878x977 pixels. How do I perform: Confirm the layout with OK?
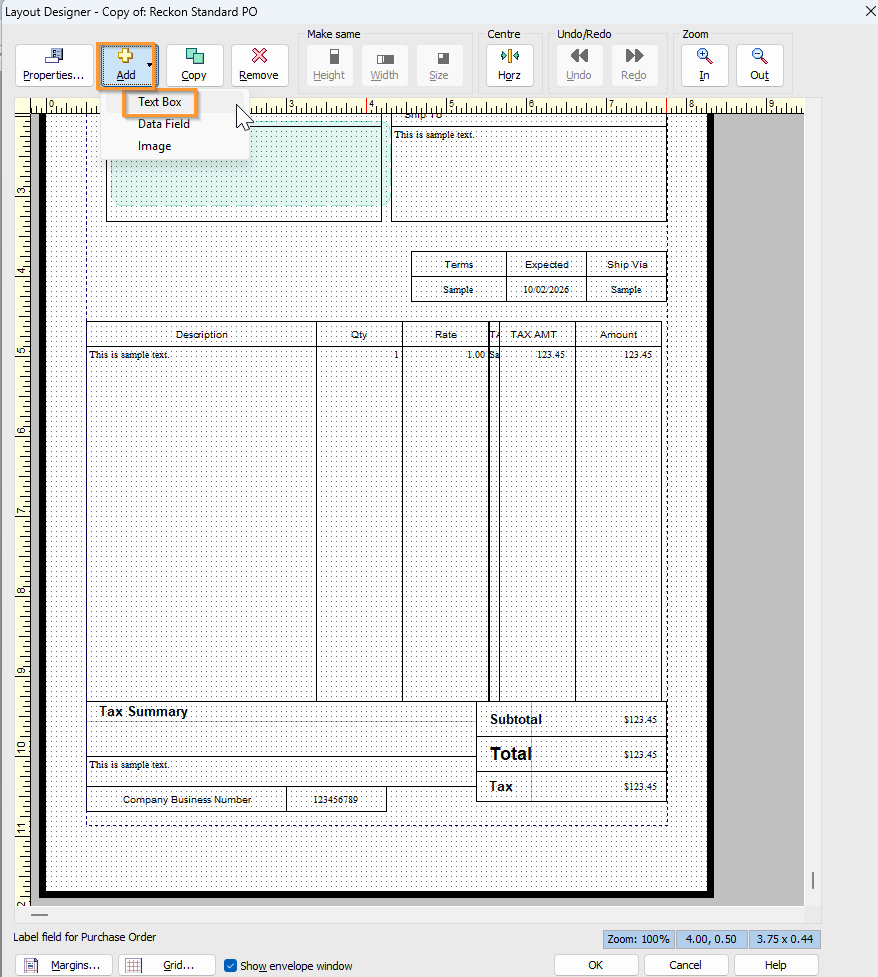(596, 965)
